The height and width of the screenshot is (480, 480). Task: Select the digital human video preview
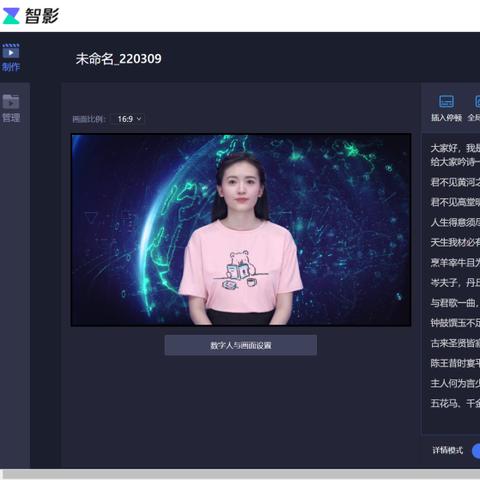[241, 230]
